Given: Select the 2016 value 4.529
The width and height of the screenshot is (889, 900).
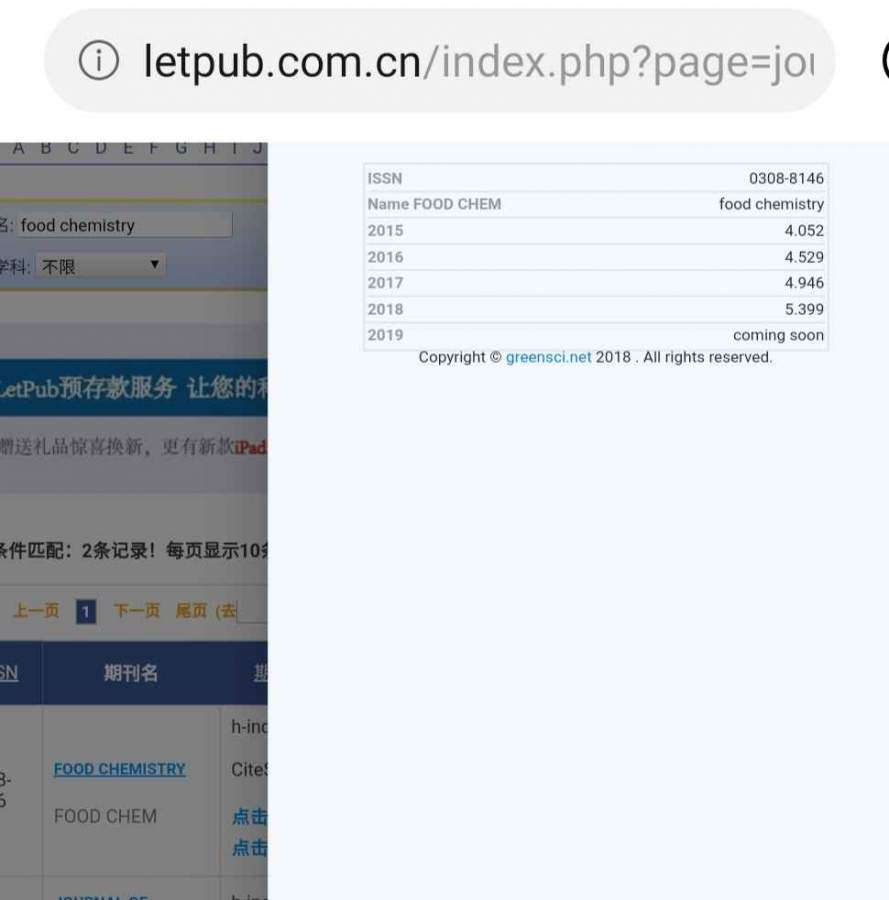Looking at the screenshot, I should pos(804,257).
